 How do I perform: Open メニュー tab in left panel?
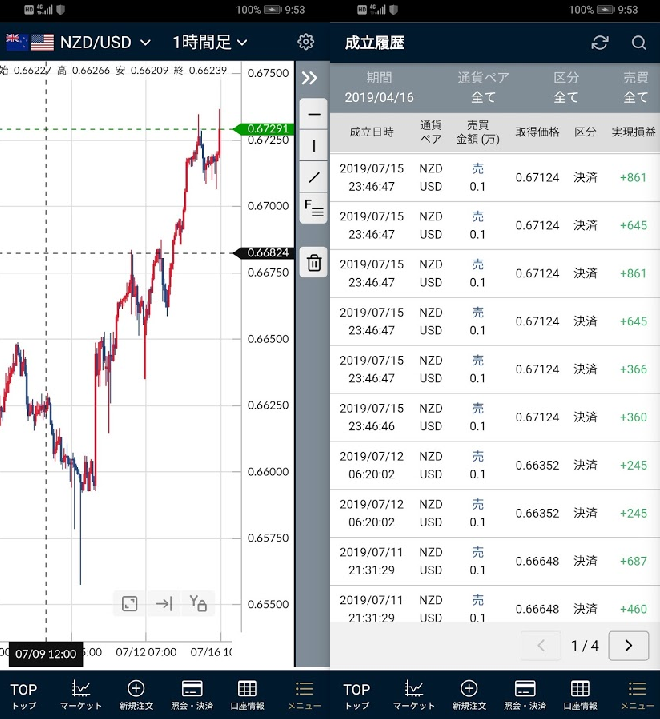coord(304,695)
